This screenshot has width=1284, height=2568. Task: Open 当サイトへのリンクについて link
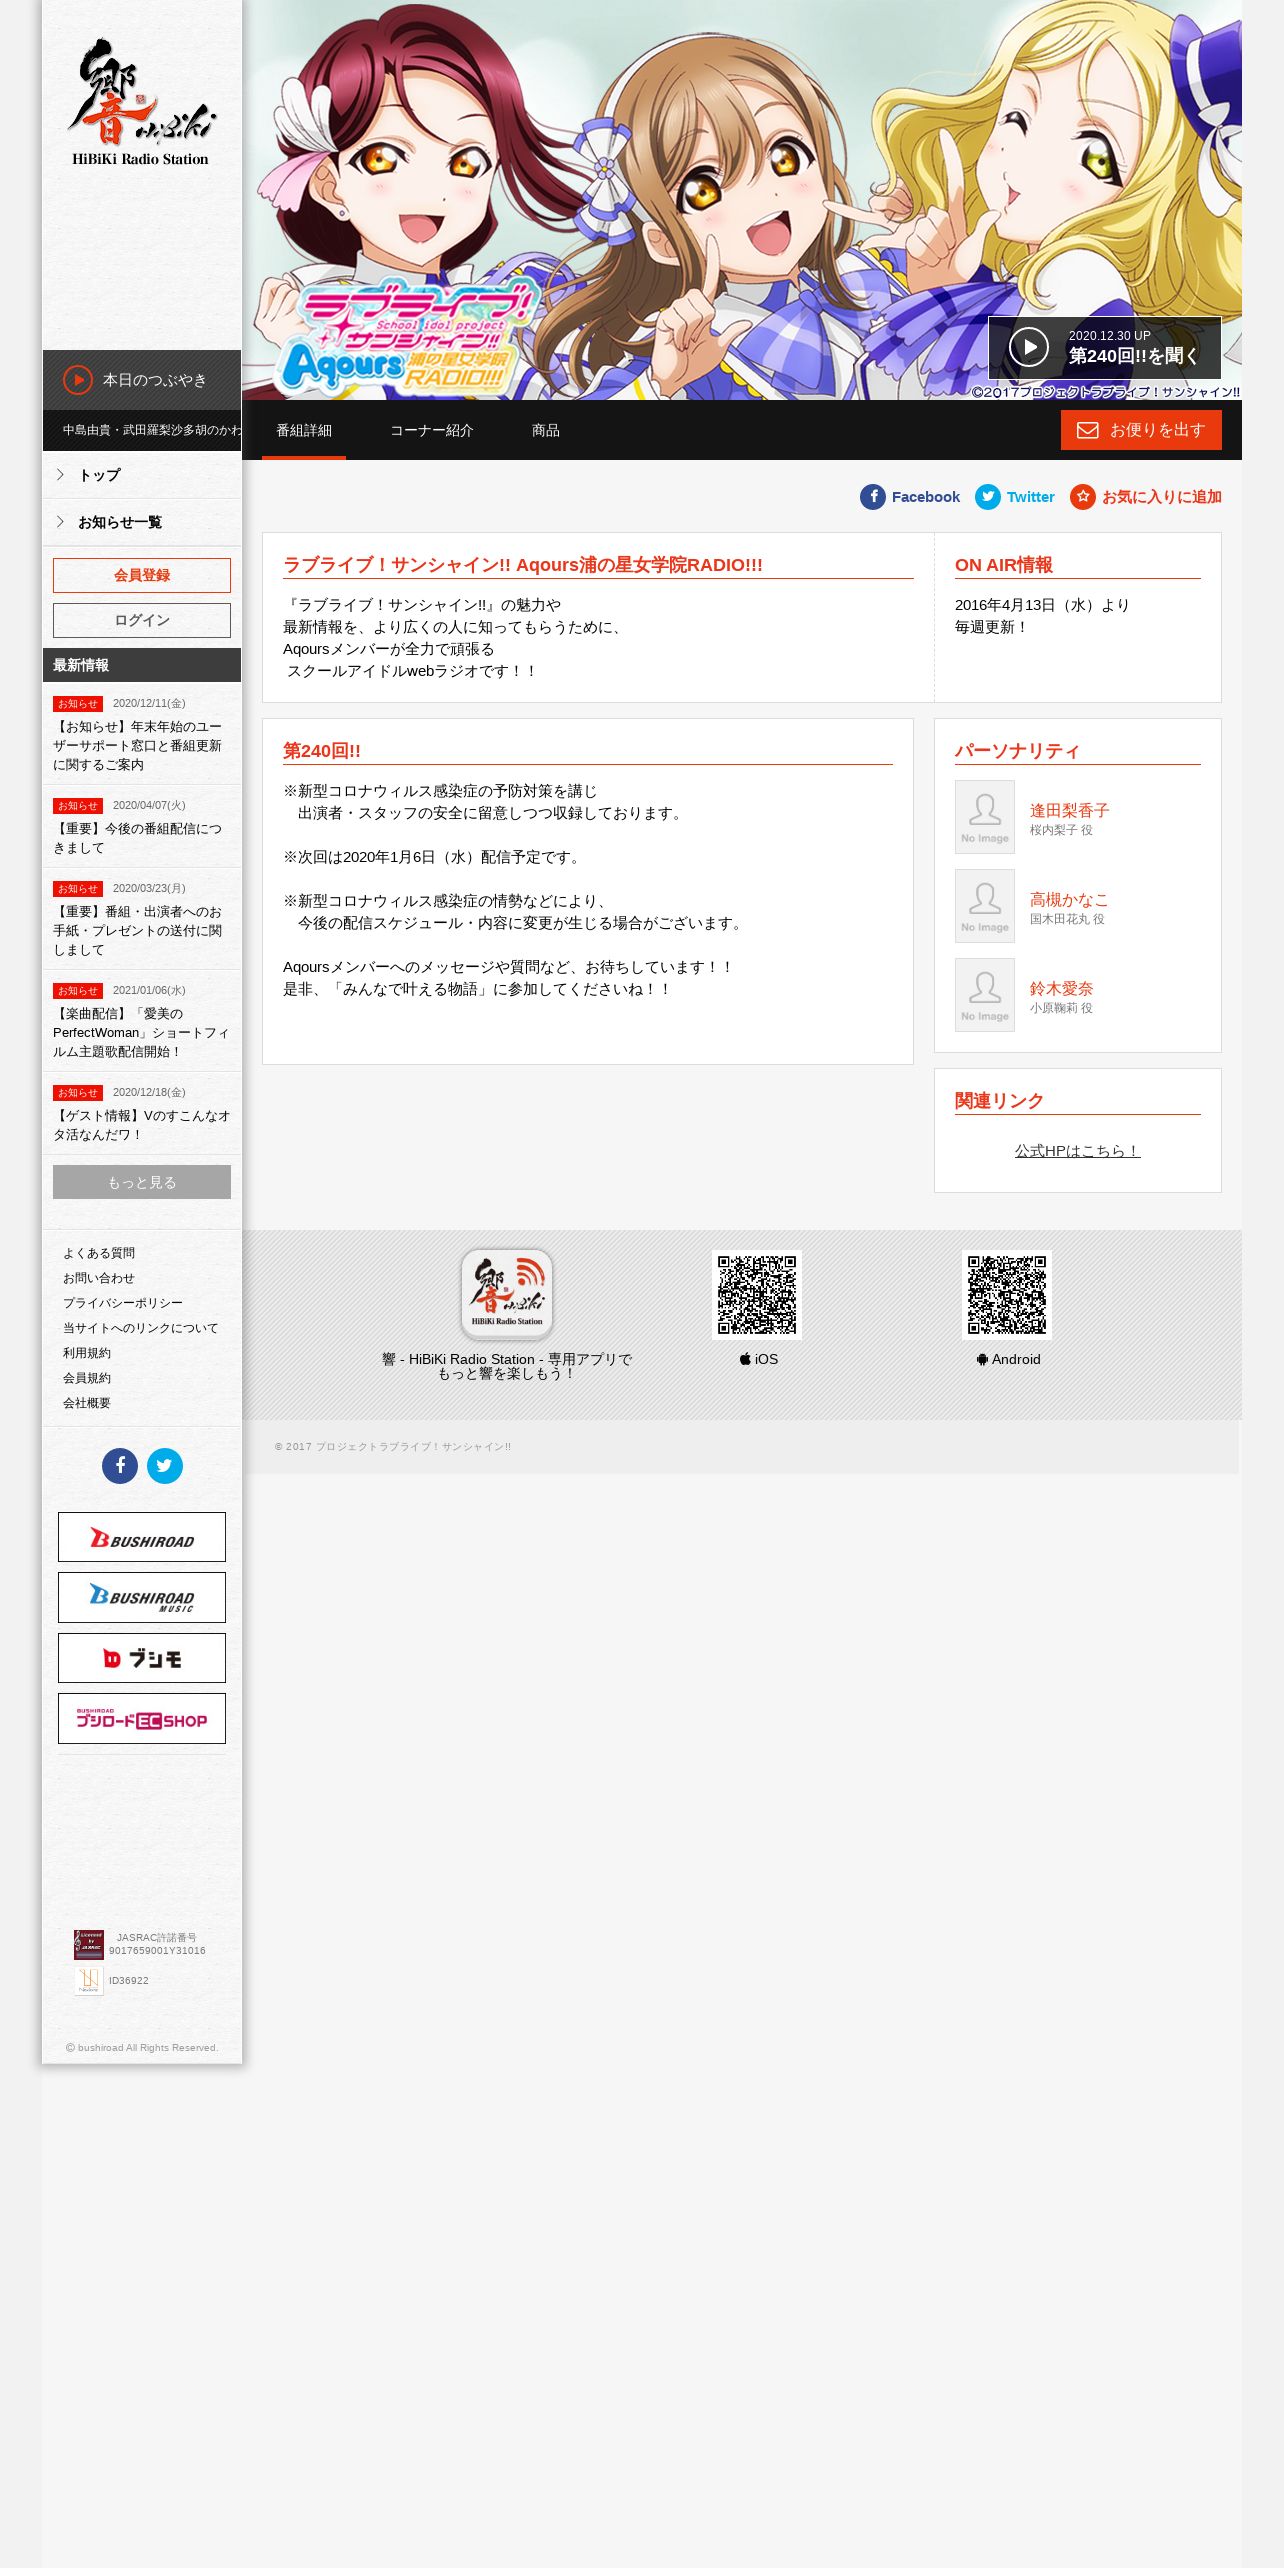140,1328
